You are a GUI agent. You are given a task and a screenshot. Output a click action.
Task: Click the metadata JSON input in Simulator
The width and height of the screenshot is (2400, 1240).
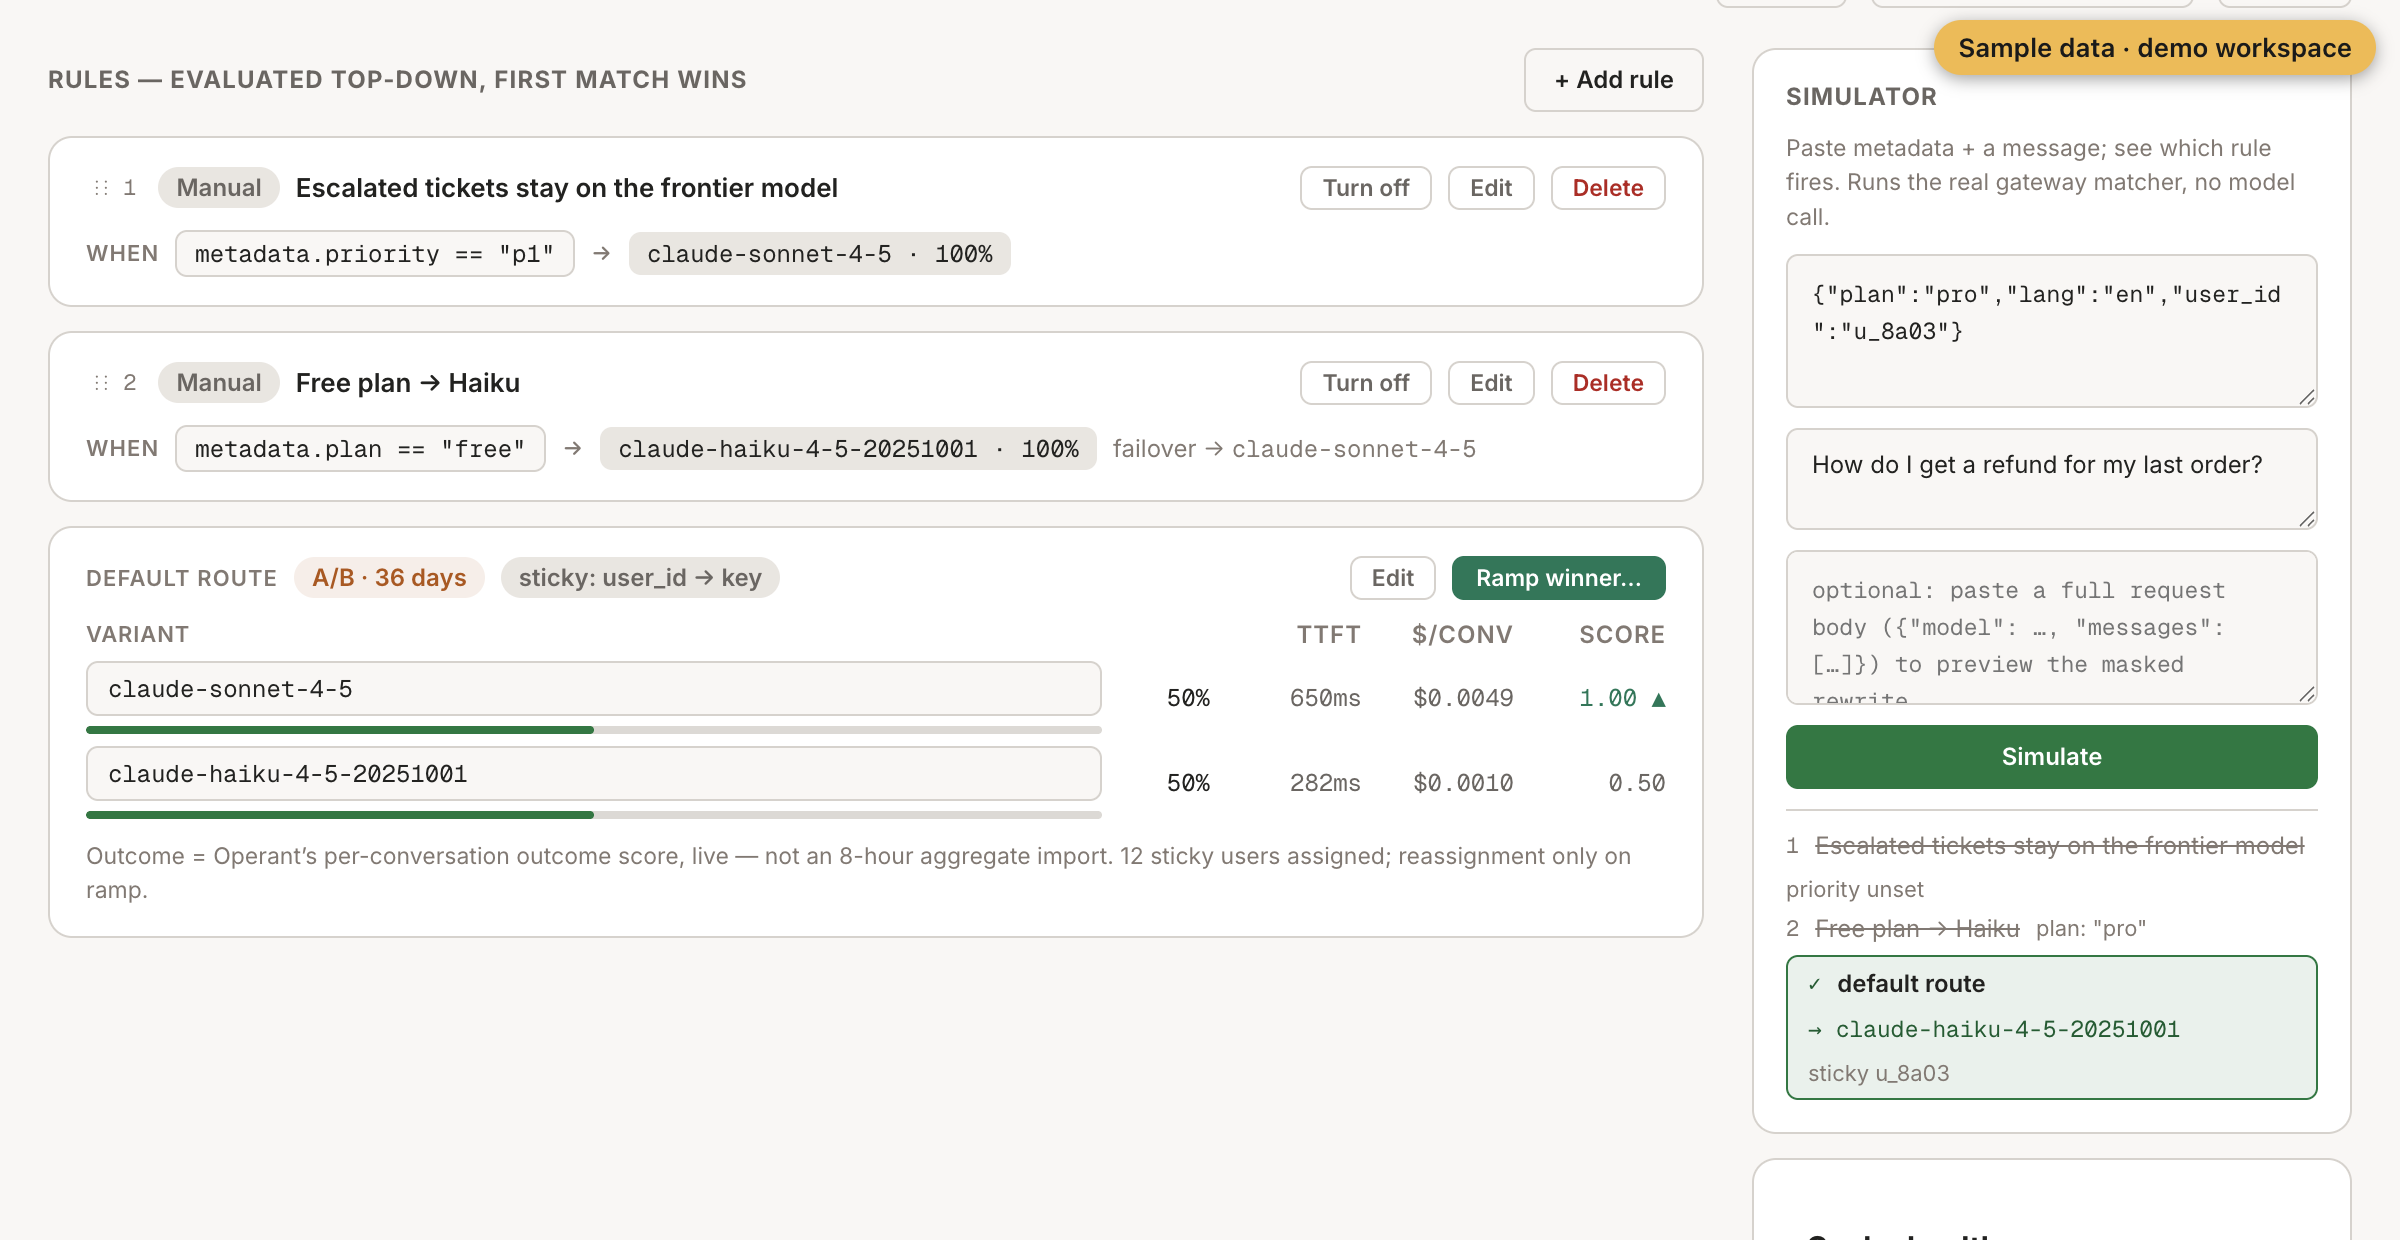(2052, 331)
